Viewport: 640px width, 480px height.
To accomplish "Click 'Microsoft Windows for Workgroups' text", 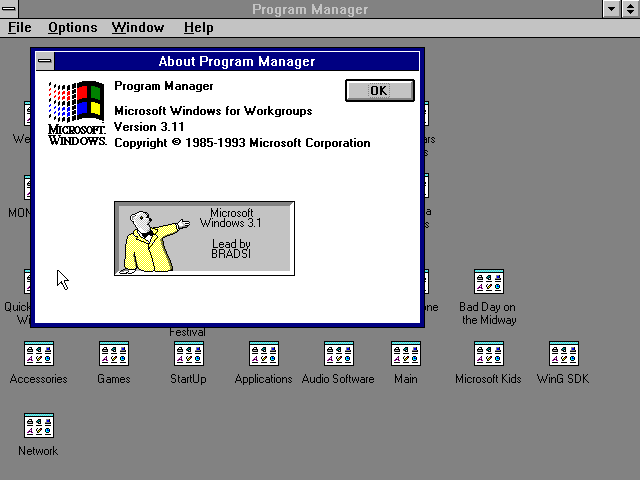I will [213, 111].
